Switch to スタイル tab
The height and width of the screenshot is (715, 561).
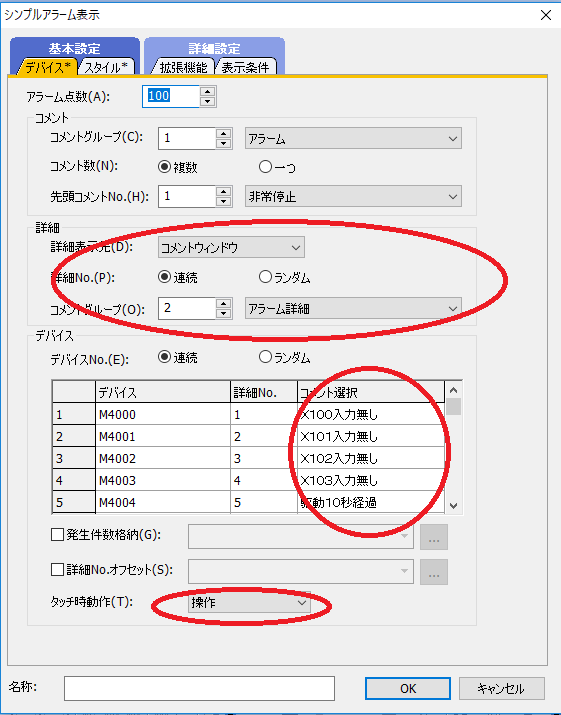[x=106, y=67]
